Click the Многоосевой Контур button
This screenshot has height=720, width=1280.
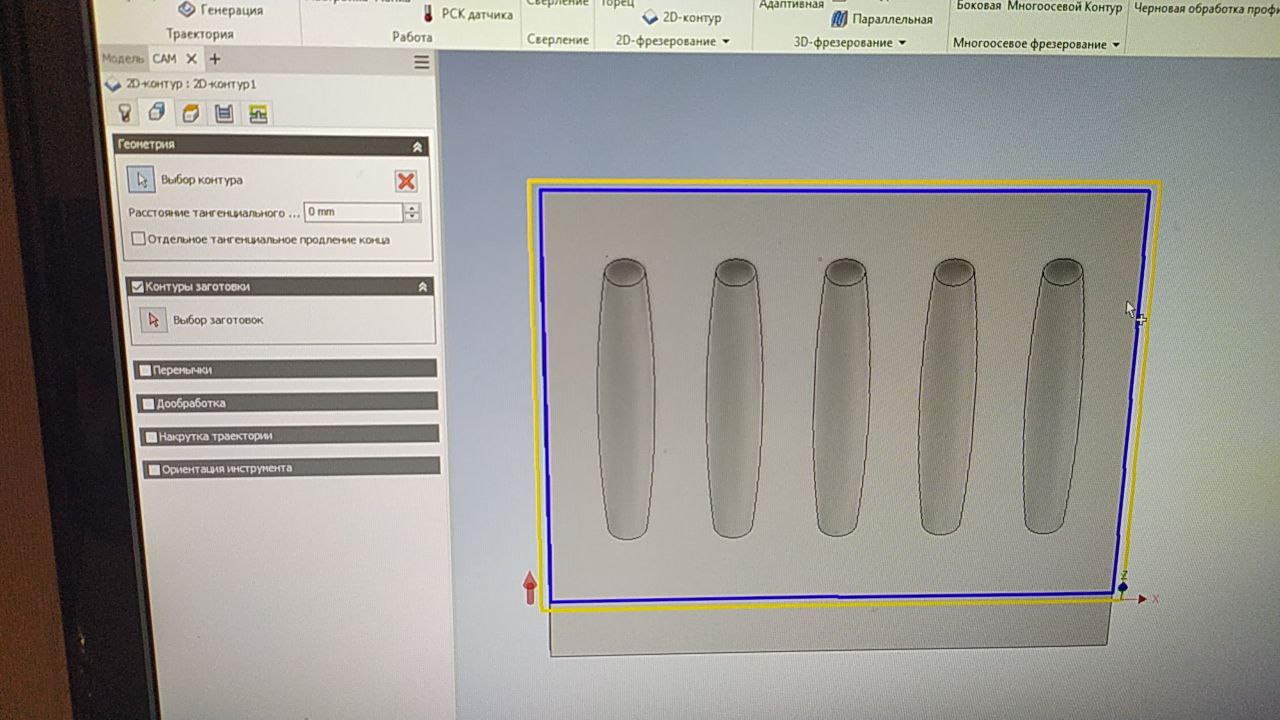click(x=1064, y=8)
